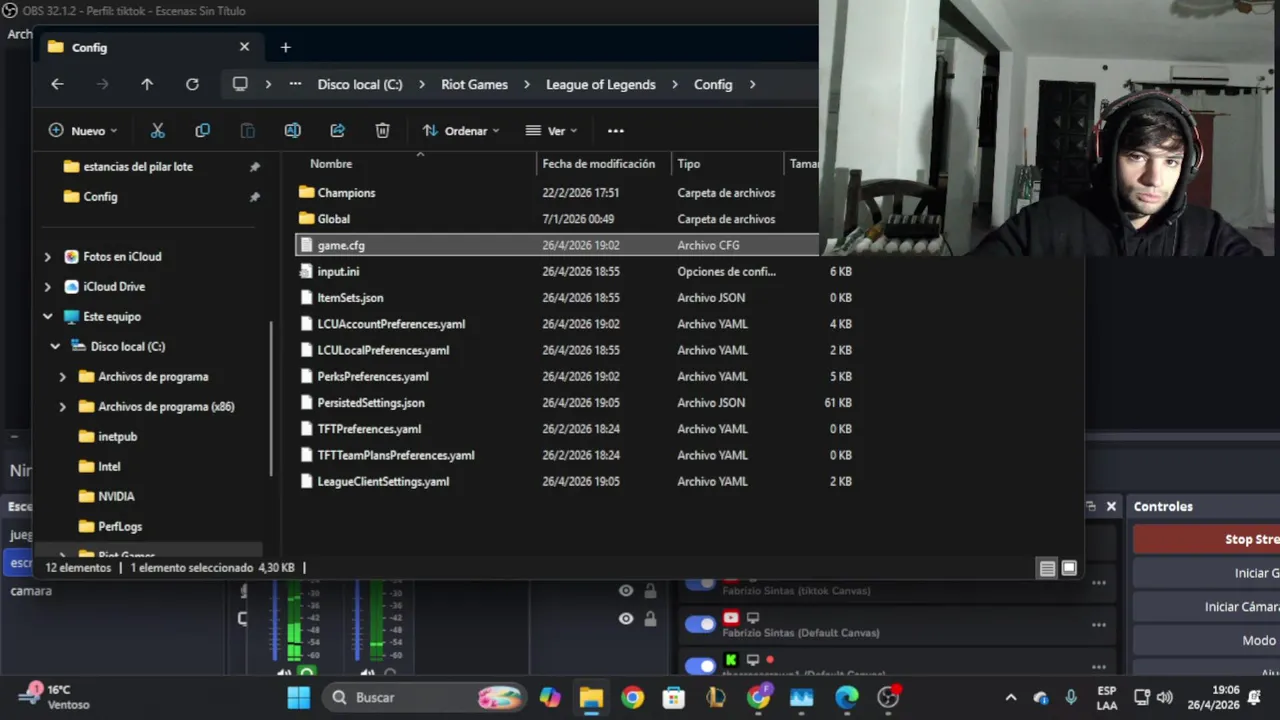Open Microsoft Store from the taskbar

pyautogui.click(x=674, y=697)
